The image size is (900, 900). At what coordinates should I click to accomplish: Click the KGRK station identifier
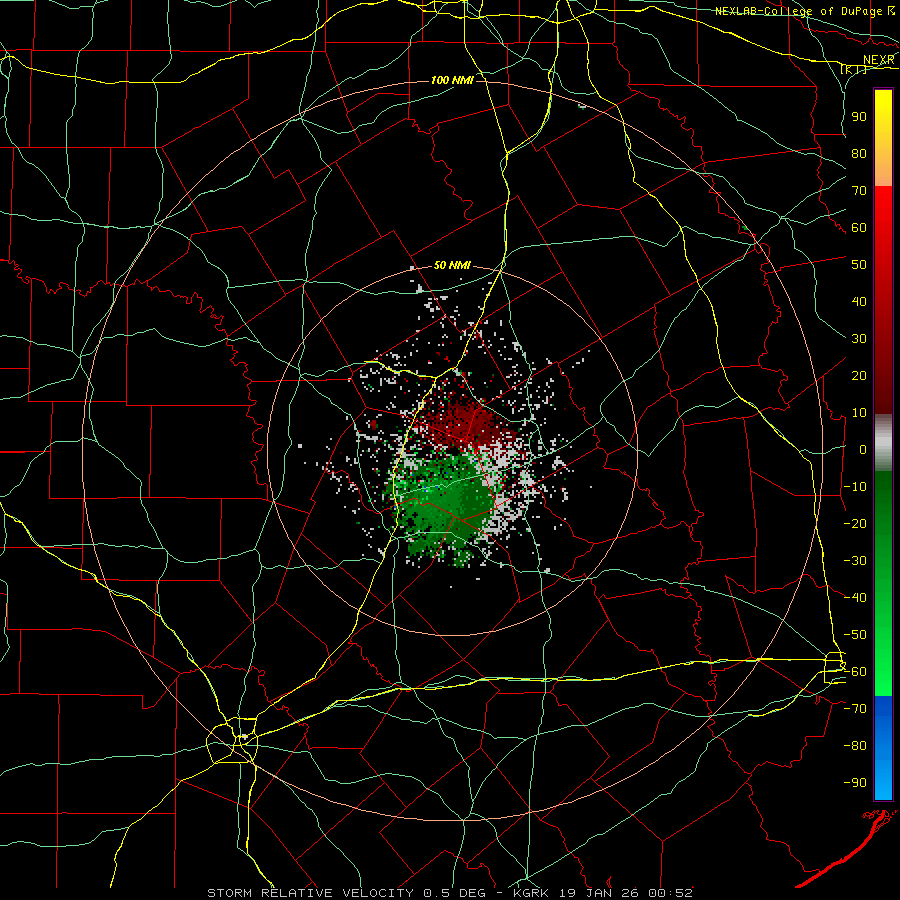(x=530, y=893)
